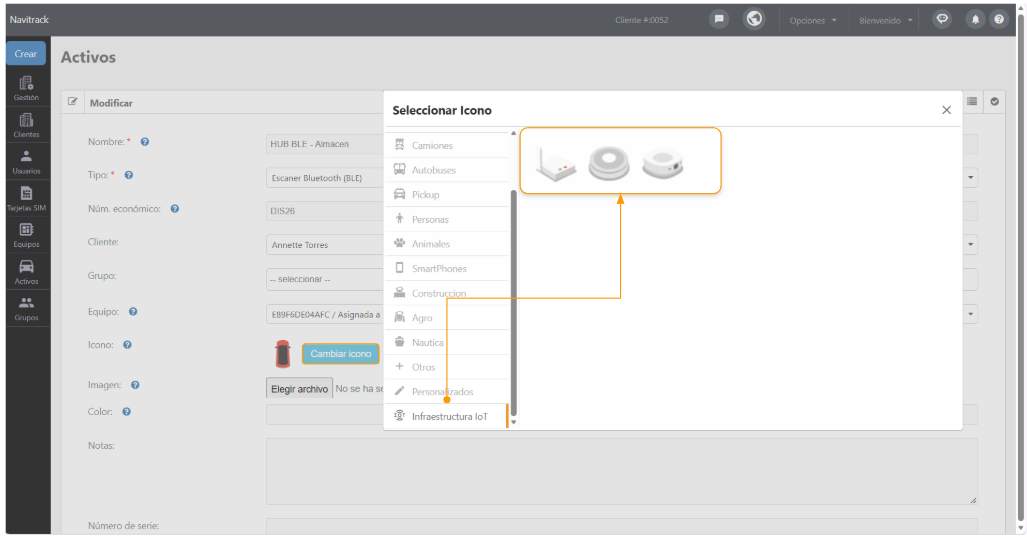Choose the router with antenna icon

tap(555, 163)
